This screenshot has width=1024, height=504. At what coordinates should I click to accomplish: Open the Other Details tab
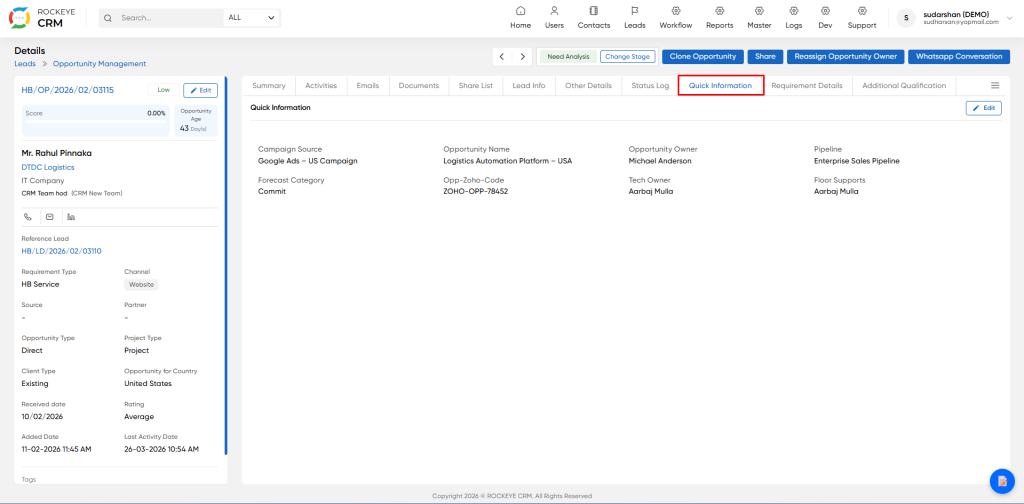[x=588, y=86]
